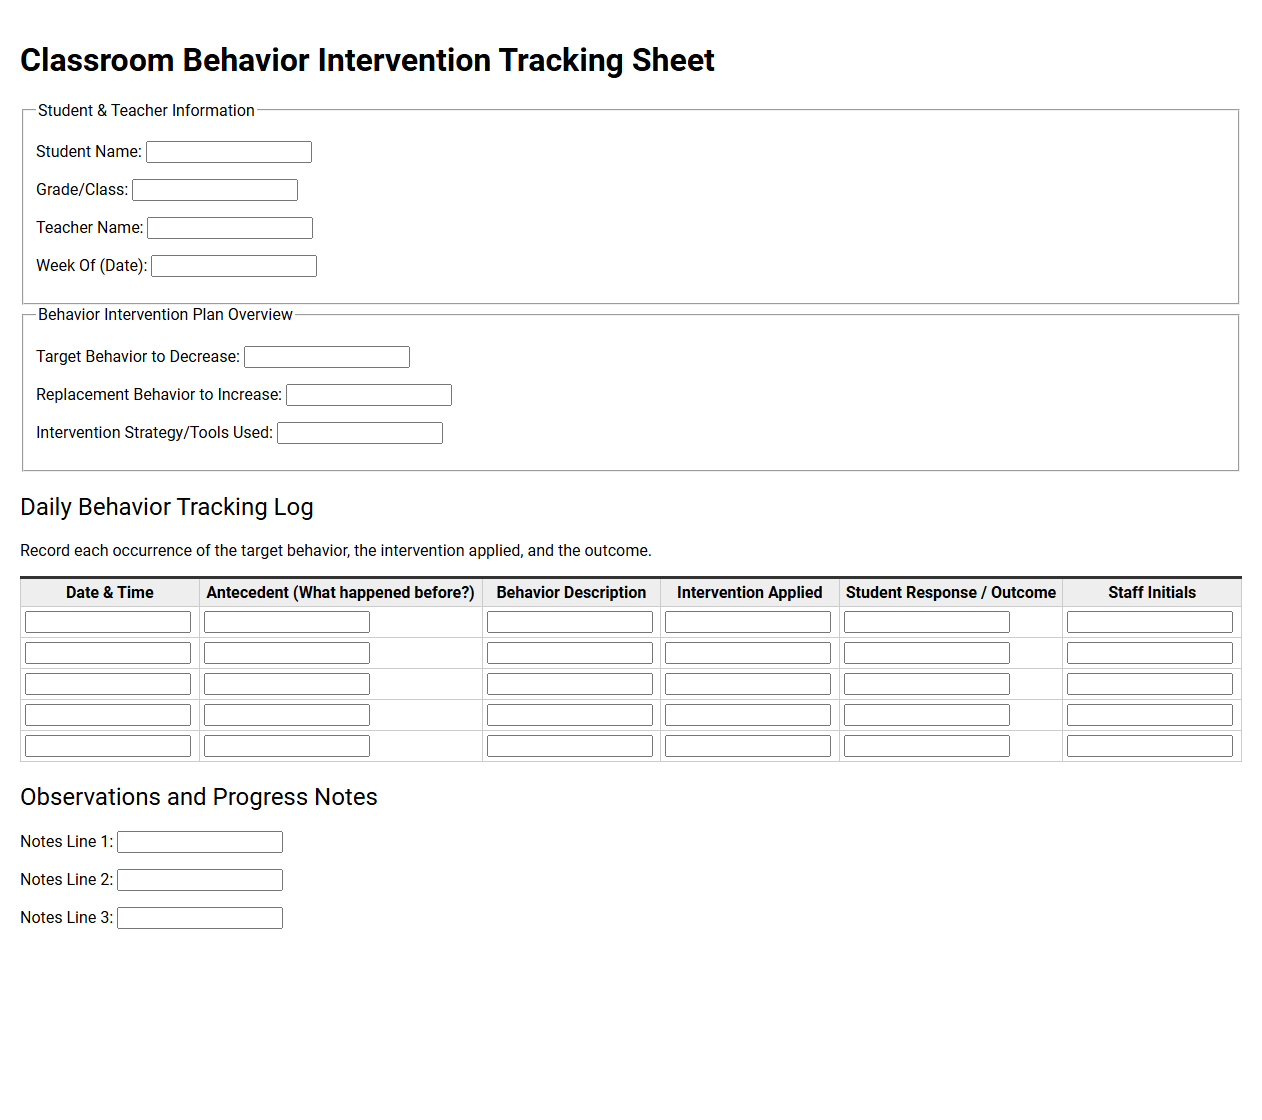Select fifth row Behavior Description input

click(x=570, y=746)
